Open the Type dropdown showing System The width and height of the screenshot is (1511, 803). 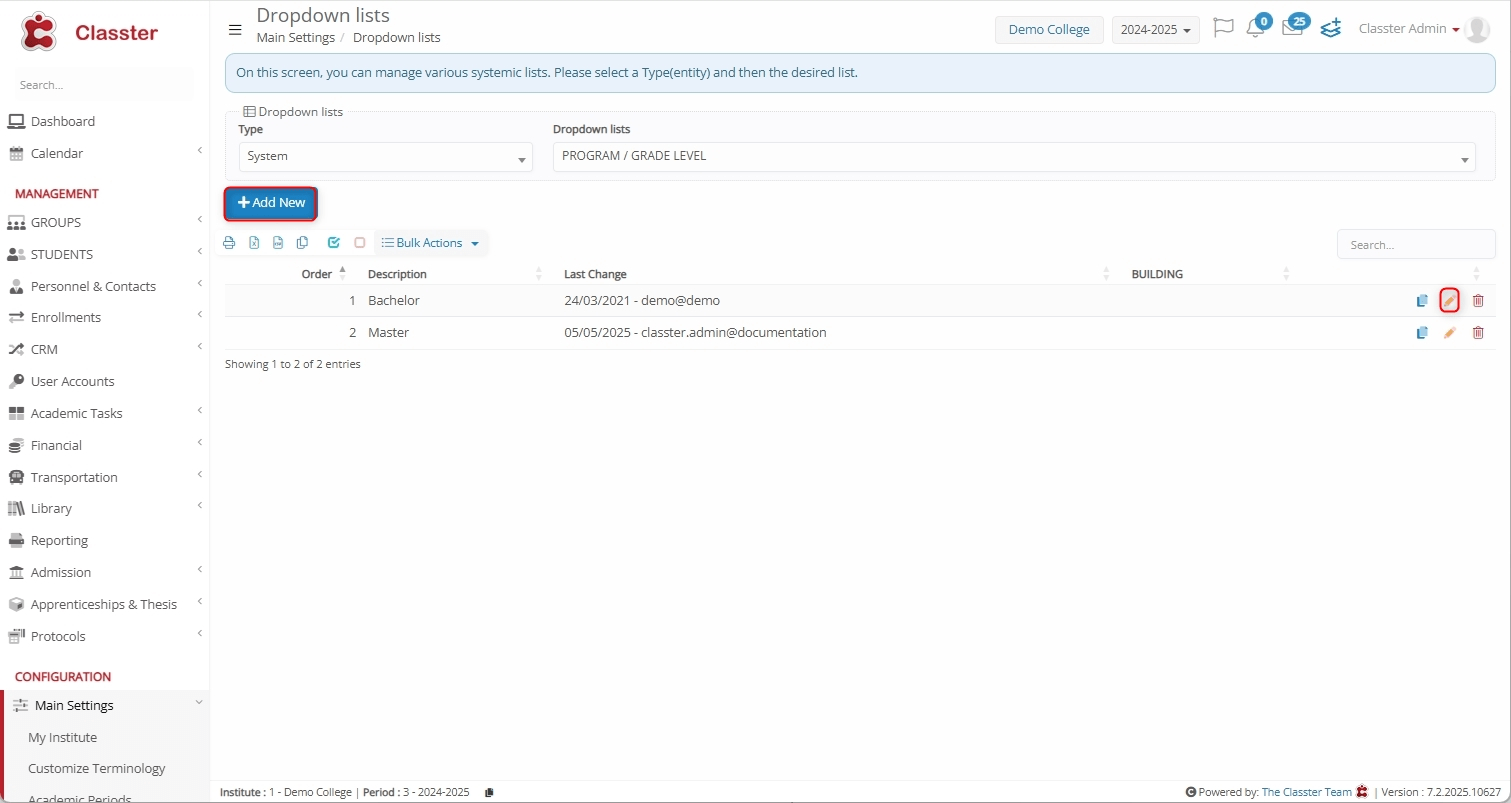coord(385,157)
